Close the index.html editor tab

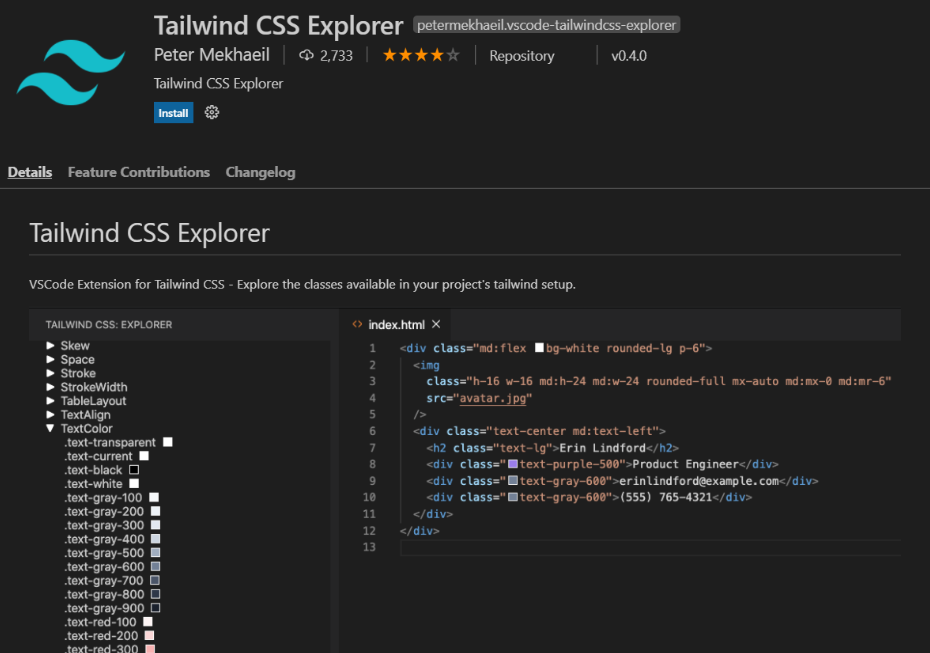pyautogui.click(x=436, y=324)
